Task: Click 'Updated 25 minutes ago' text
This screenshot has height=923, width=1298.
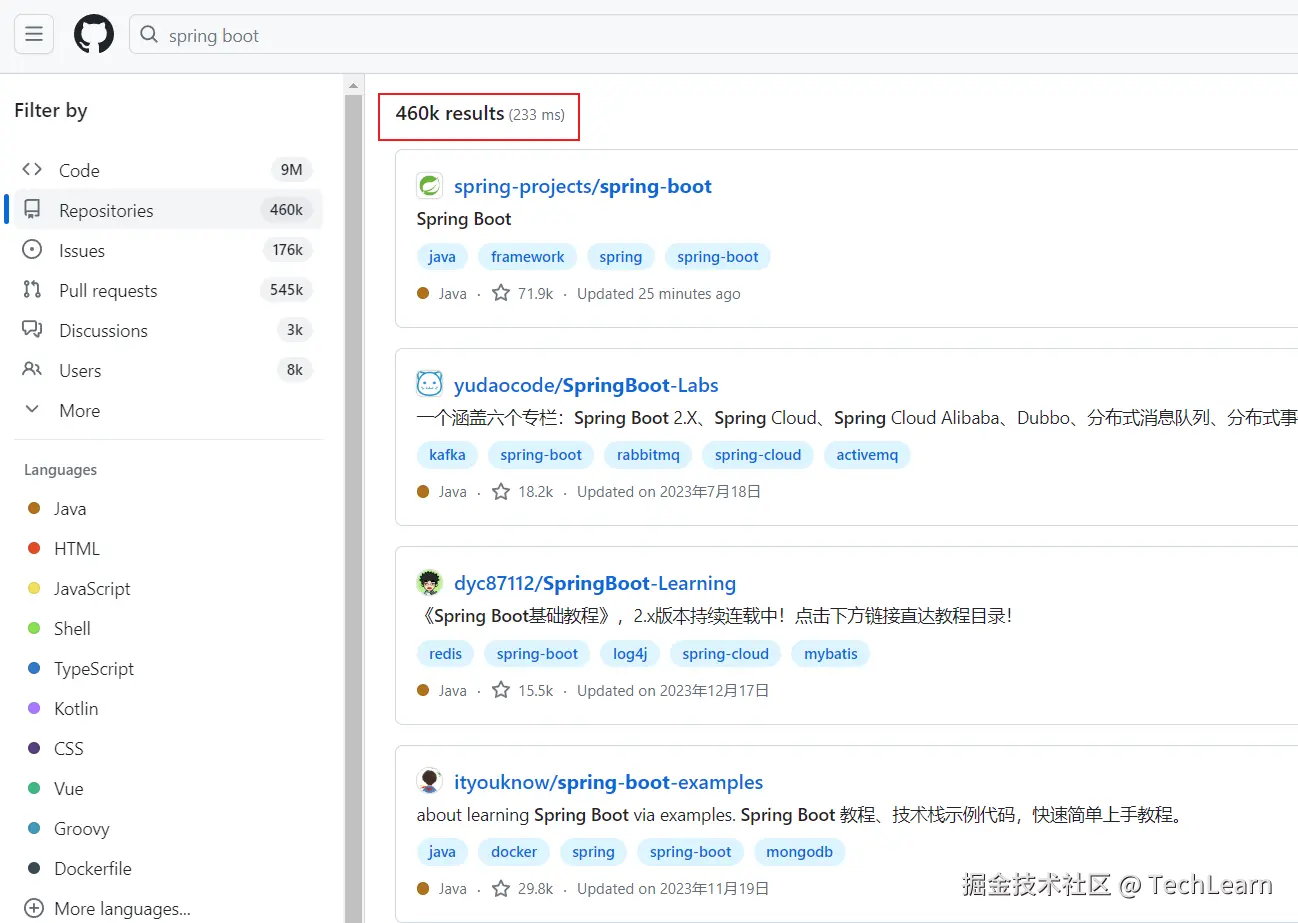Action: (x=659, y=294)
